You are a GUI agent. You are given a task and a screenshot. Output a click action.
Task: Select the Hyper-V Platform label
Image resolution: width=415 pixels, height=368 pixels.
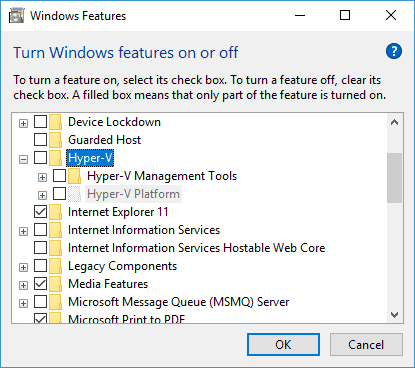133,194
